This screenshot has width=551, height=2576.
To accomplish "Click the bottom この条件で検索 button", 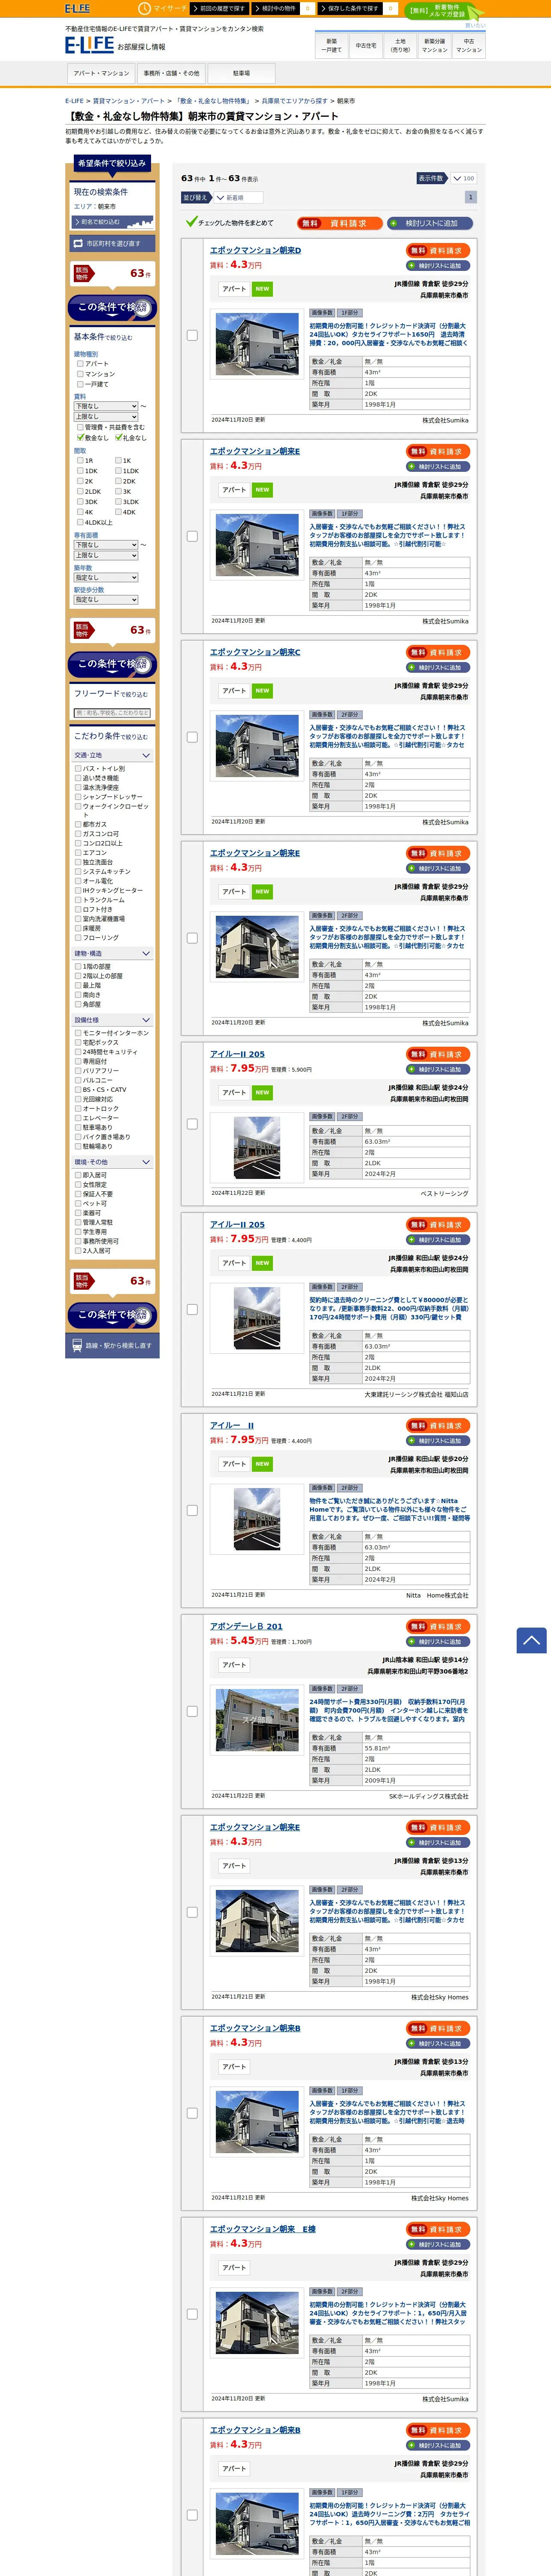I will [112, 1315].
